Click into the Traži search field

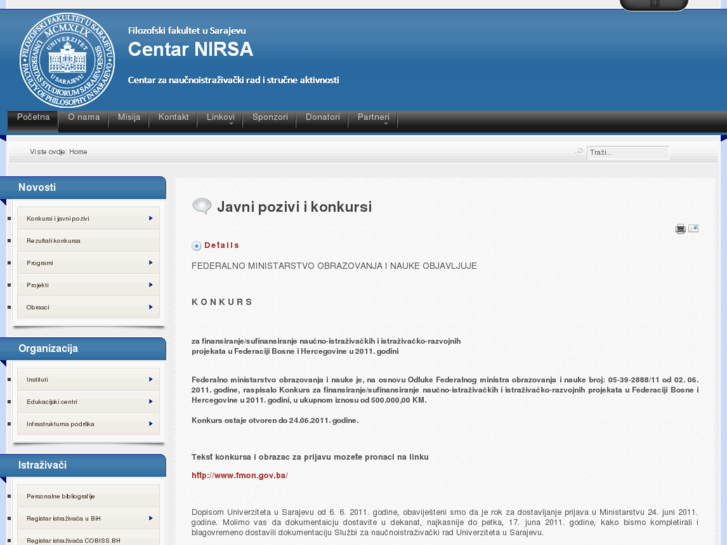pos(627,153)
